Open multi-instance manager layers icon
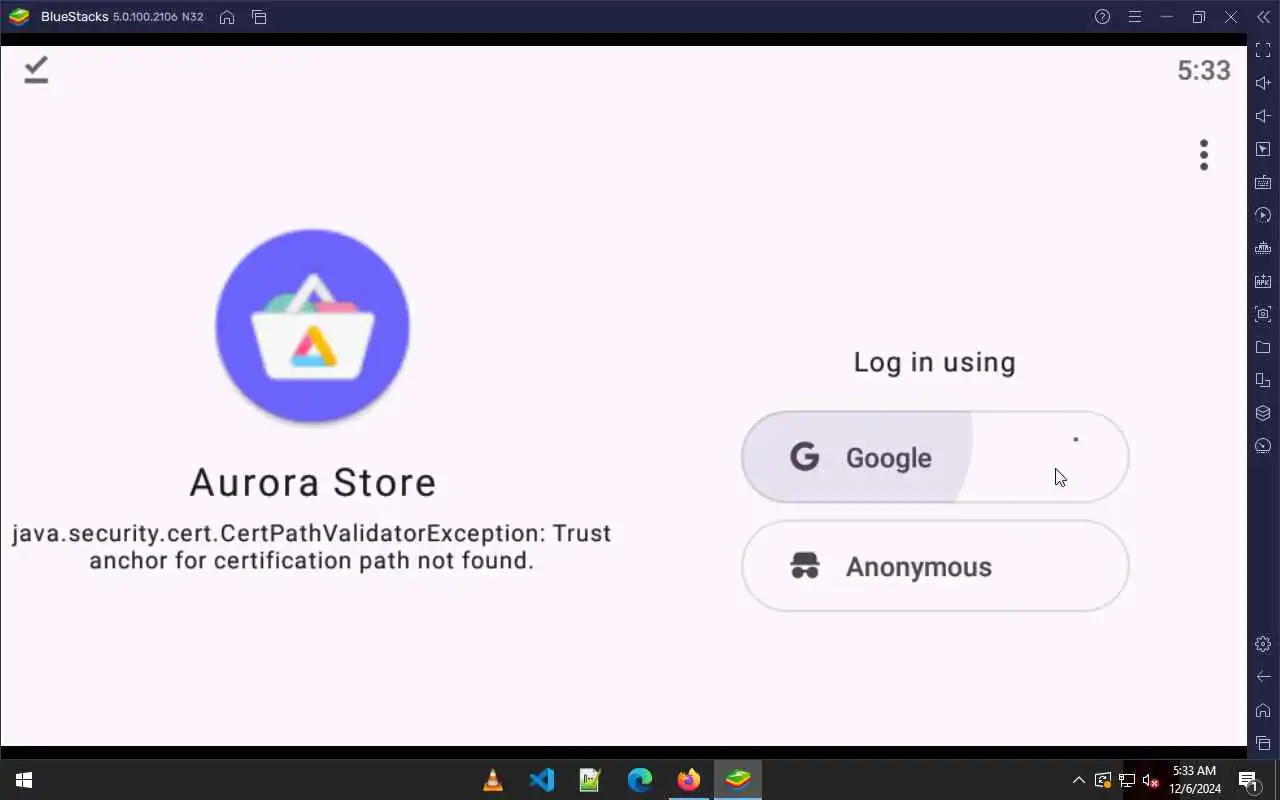This screenshot has width=1280, height=800. pyautogui.click(x=1263, y=413)
